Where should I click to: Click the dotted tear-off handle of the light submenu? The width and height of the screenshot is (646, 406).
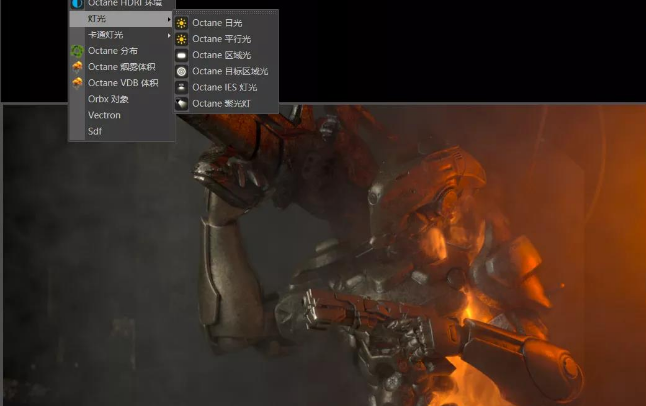pyautogui.click(x=226, y=12)
